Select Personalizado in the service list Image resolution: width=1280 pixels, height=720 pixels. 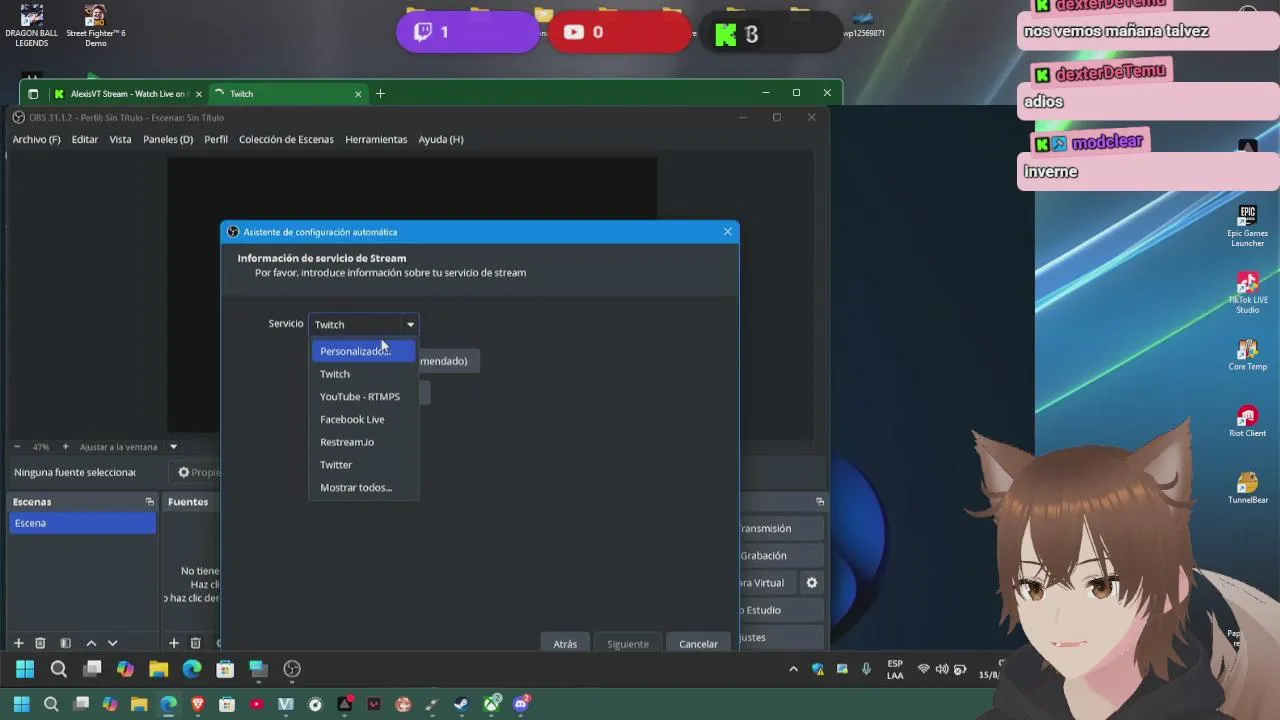pyautogui.click(x=363, y=351)
